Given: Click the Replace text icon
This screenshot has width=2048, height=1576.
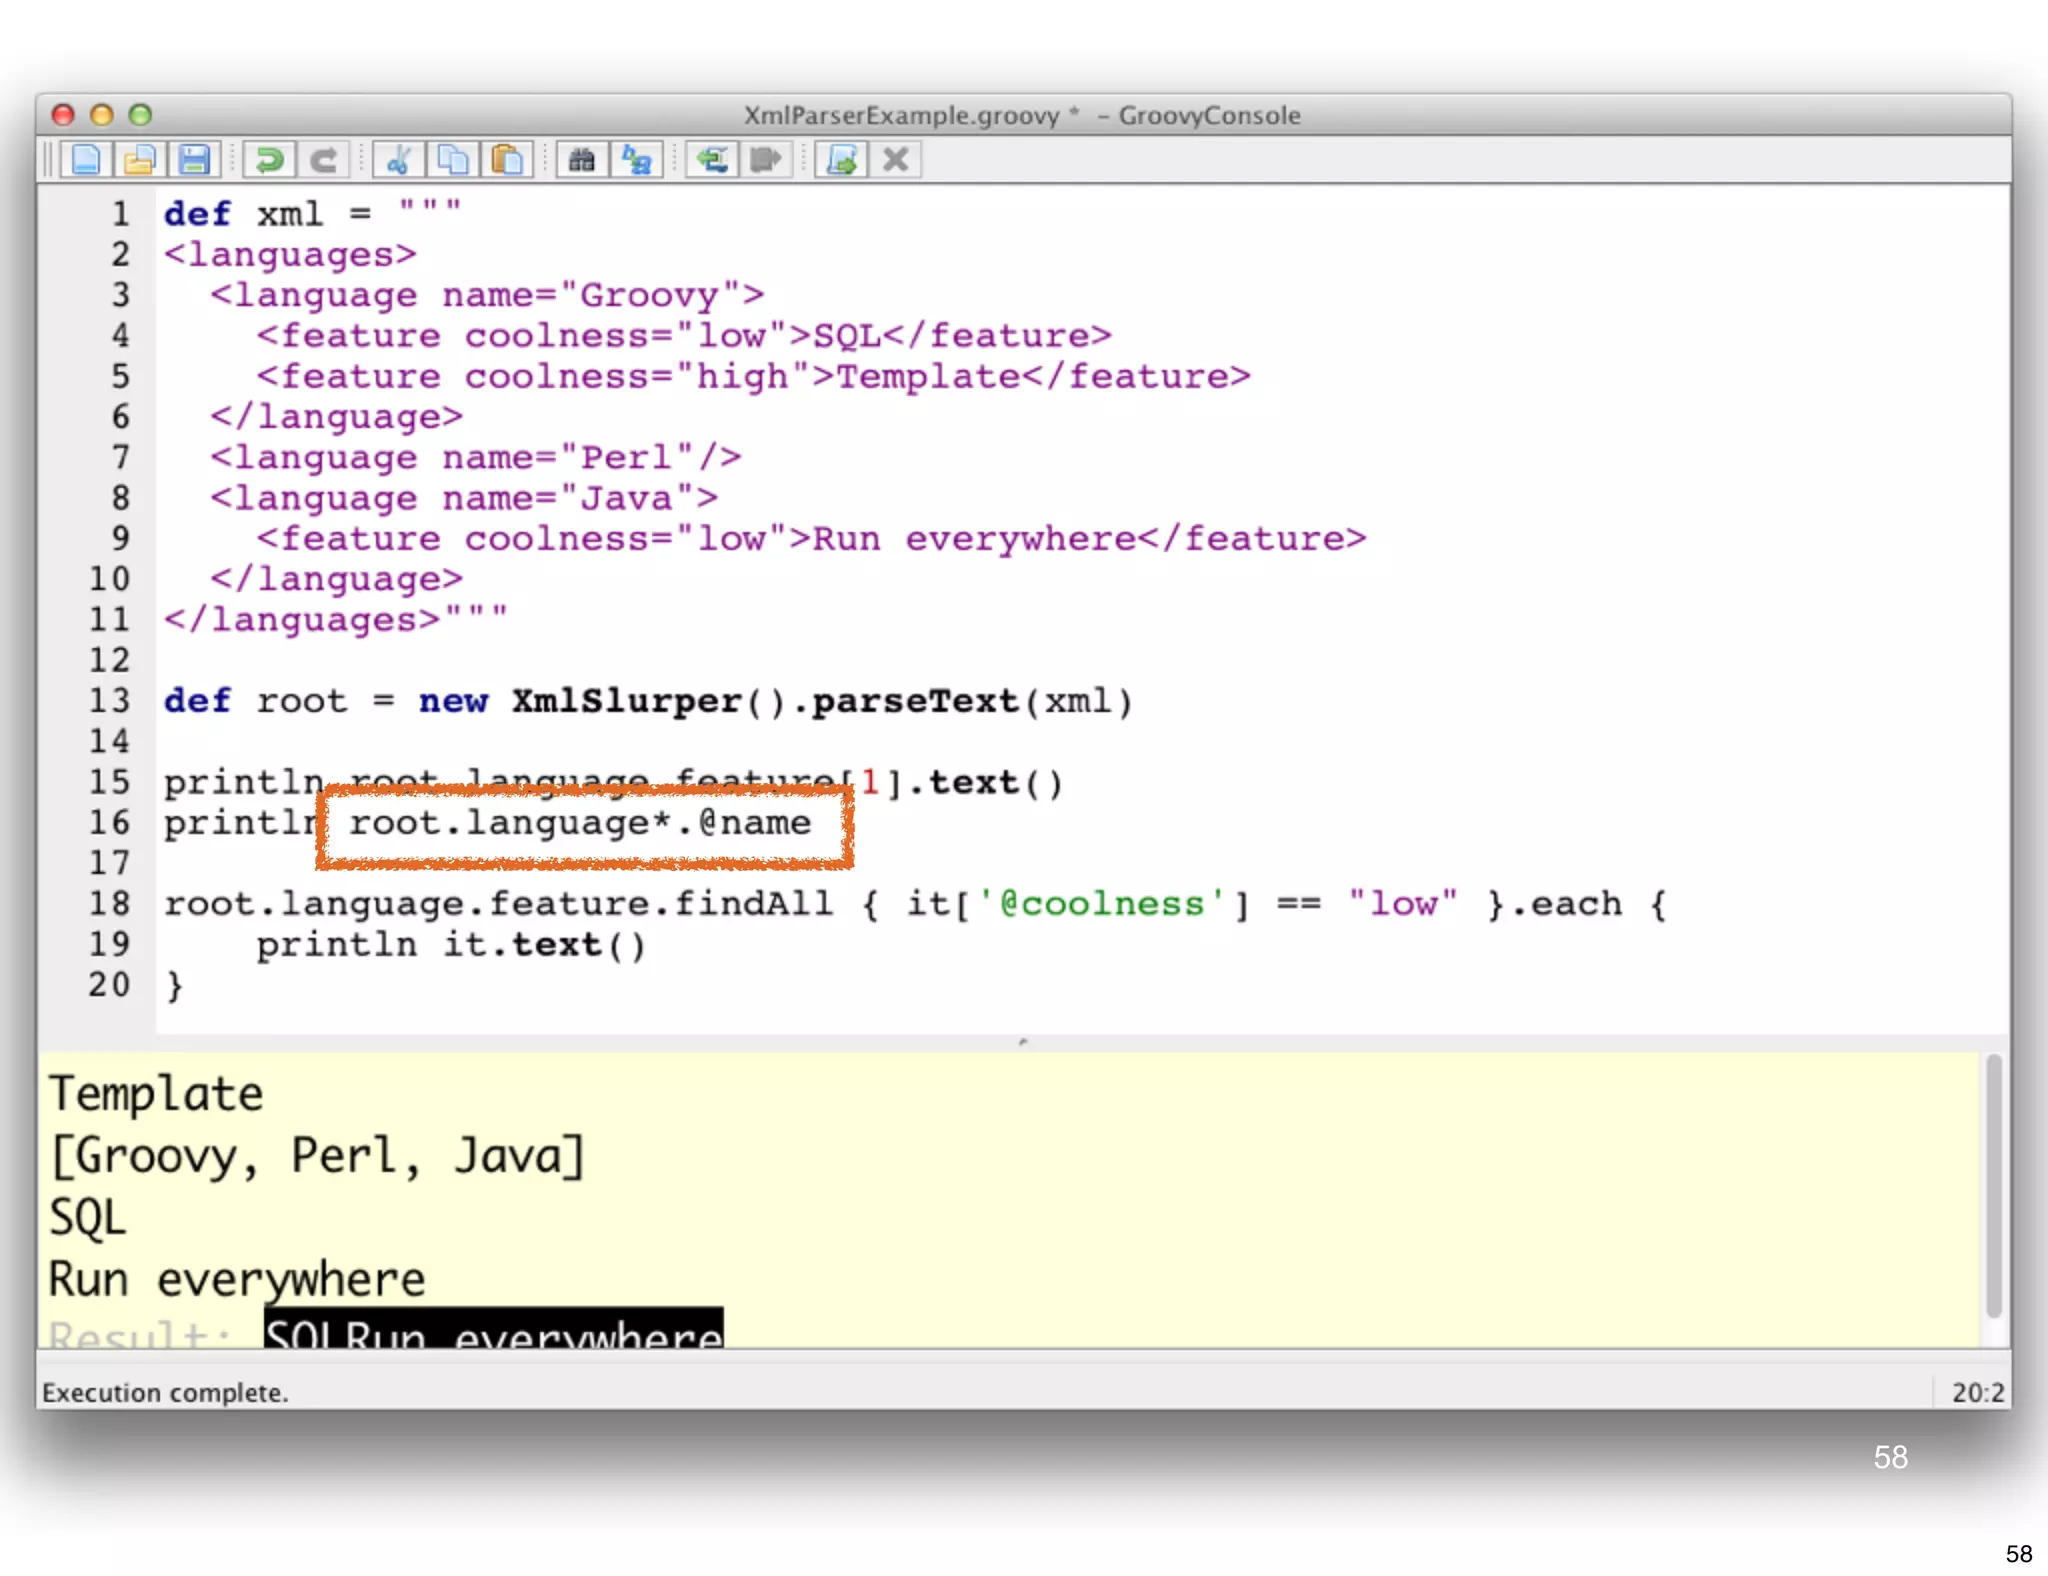Looking at the screenshot, I should (637, 160).
